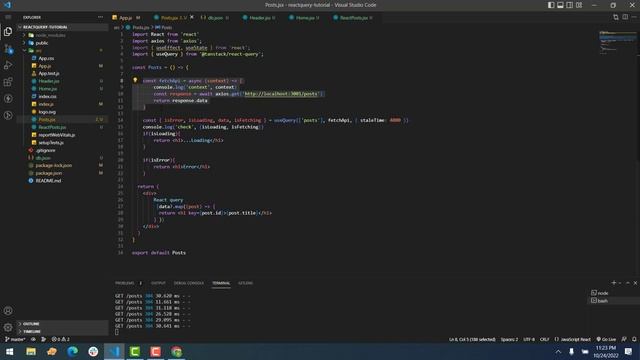Open .gitignore in the explorer

63,150
